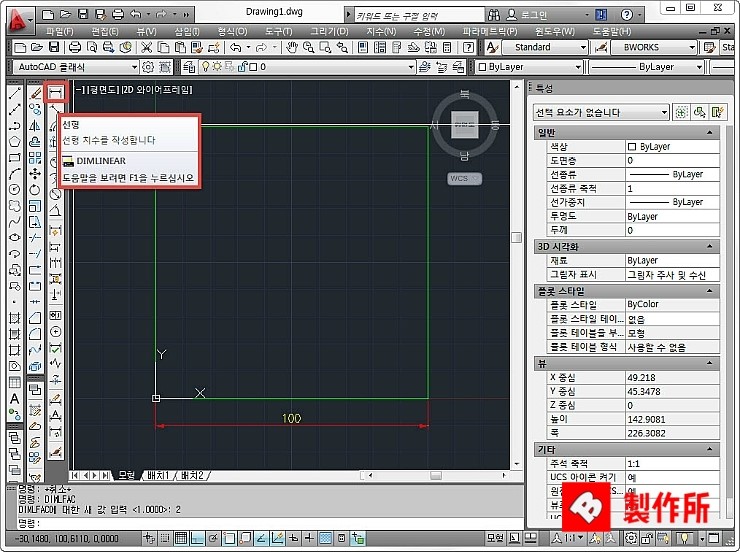Click the Pan hand icon
This screenshot has width=740, height=552.
292,47
